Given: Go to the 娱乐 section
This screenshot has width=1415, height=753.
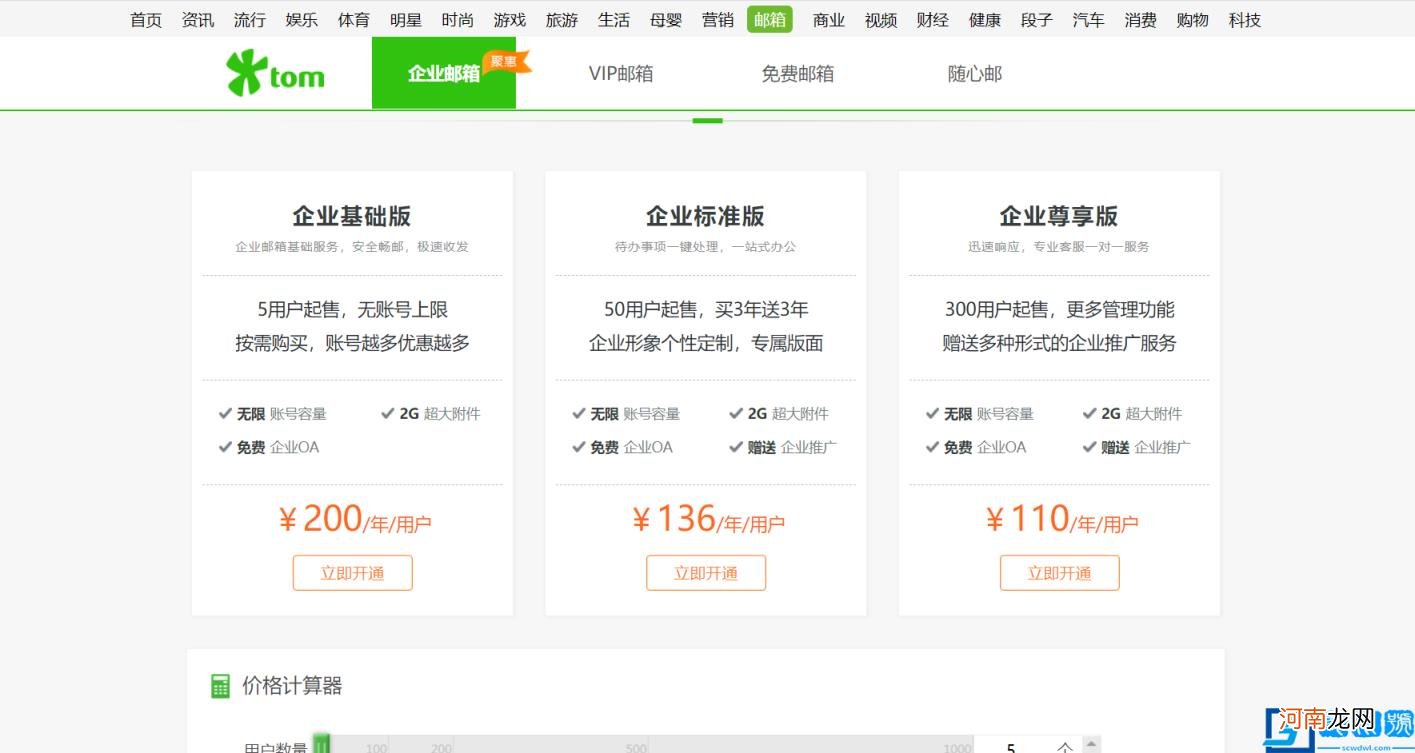Looking at the screenshot, I should [302, 19].
